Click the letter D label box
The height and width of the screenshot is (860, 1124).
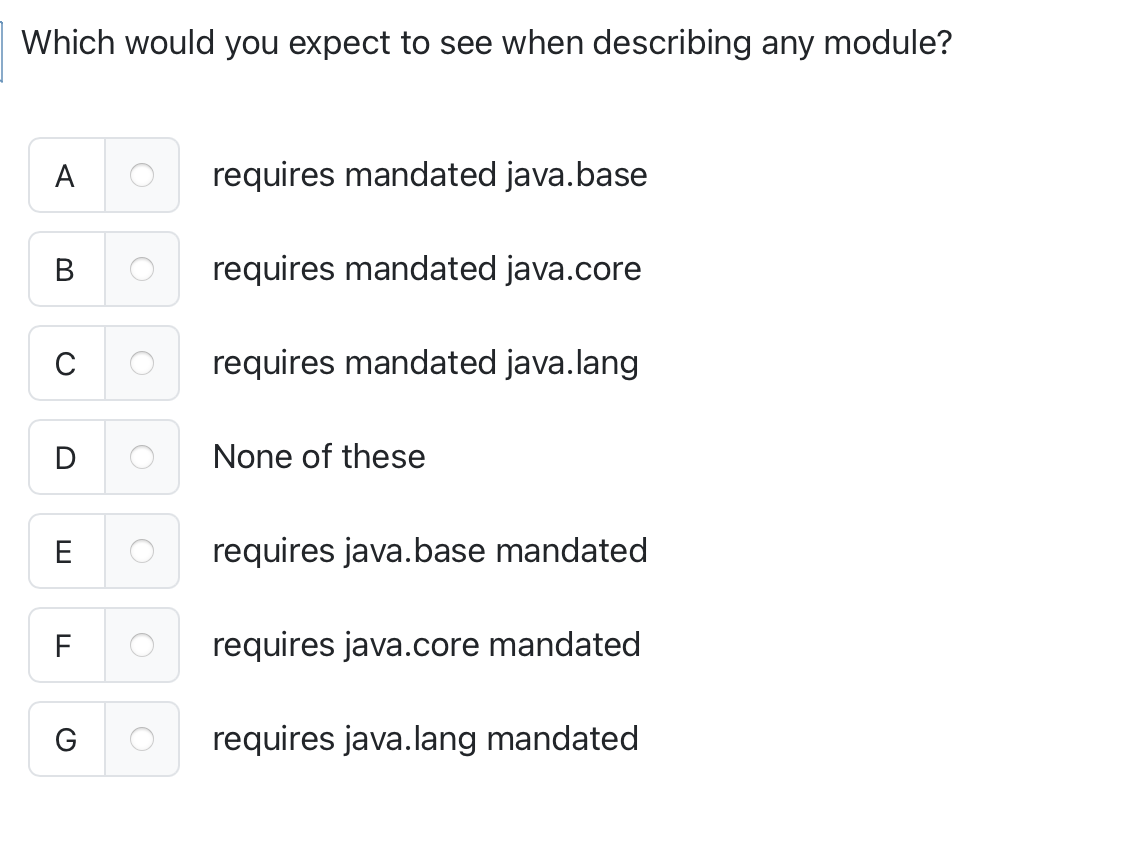65,457
